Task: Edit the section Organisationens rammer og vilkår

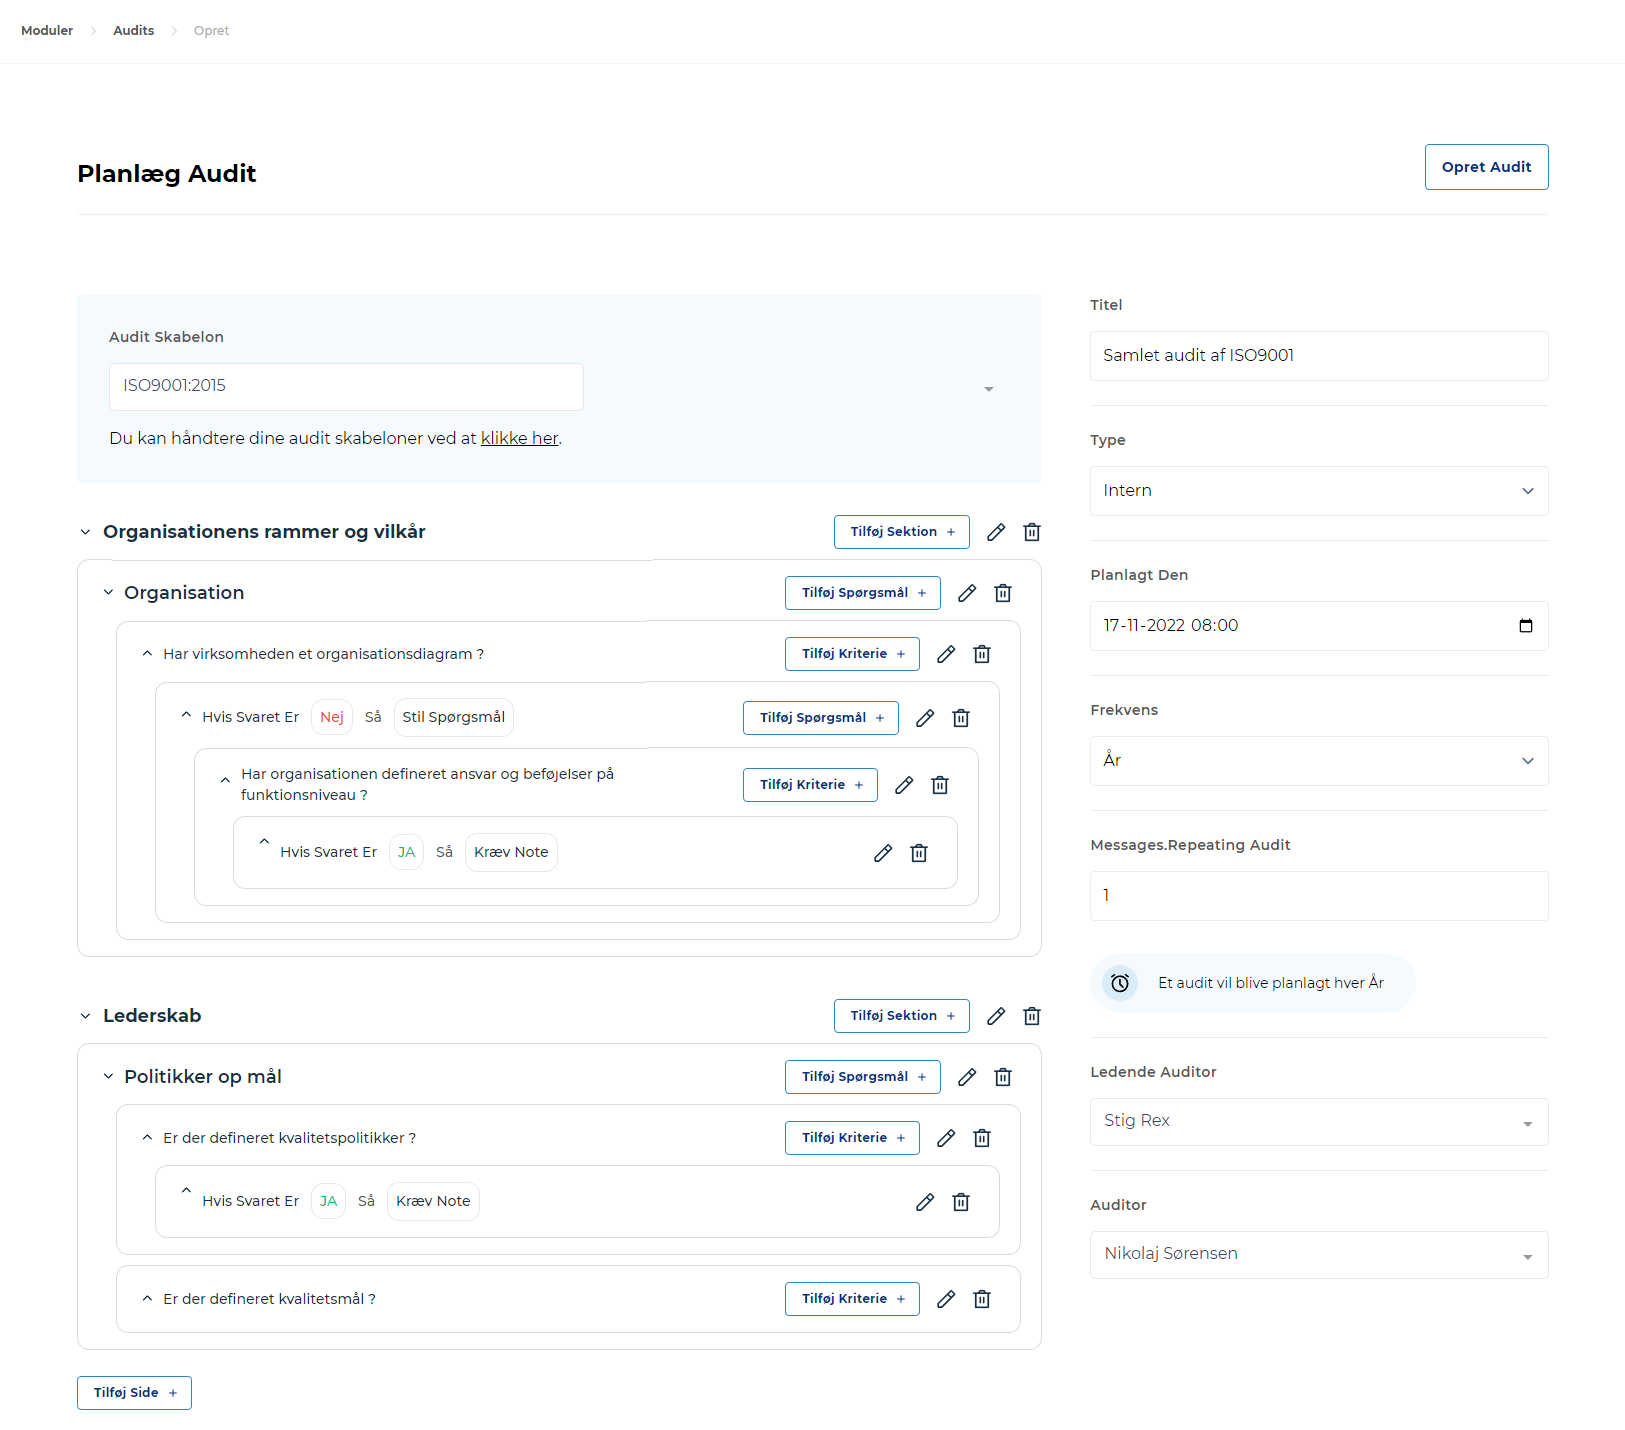Action: [996, 531]
